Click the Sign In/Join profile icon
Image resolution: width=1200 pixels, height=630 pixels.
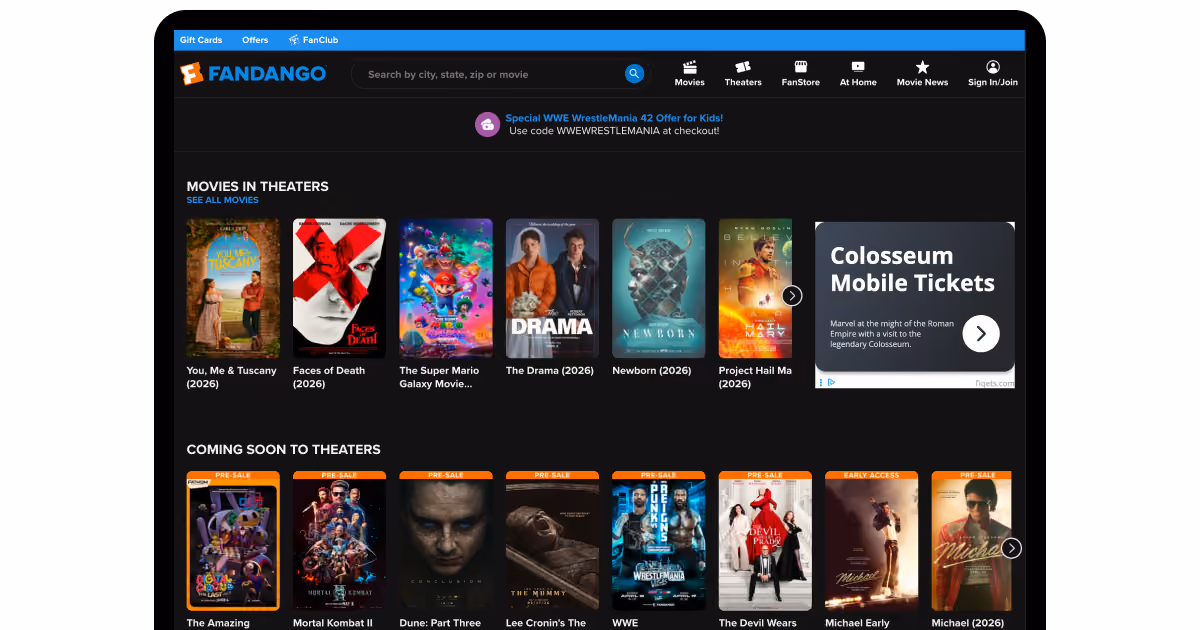993,67
